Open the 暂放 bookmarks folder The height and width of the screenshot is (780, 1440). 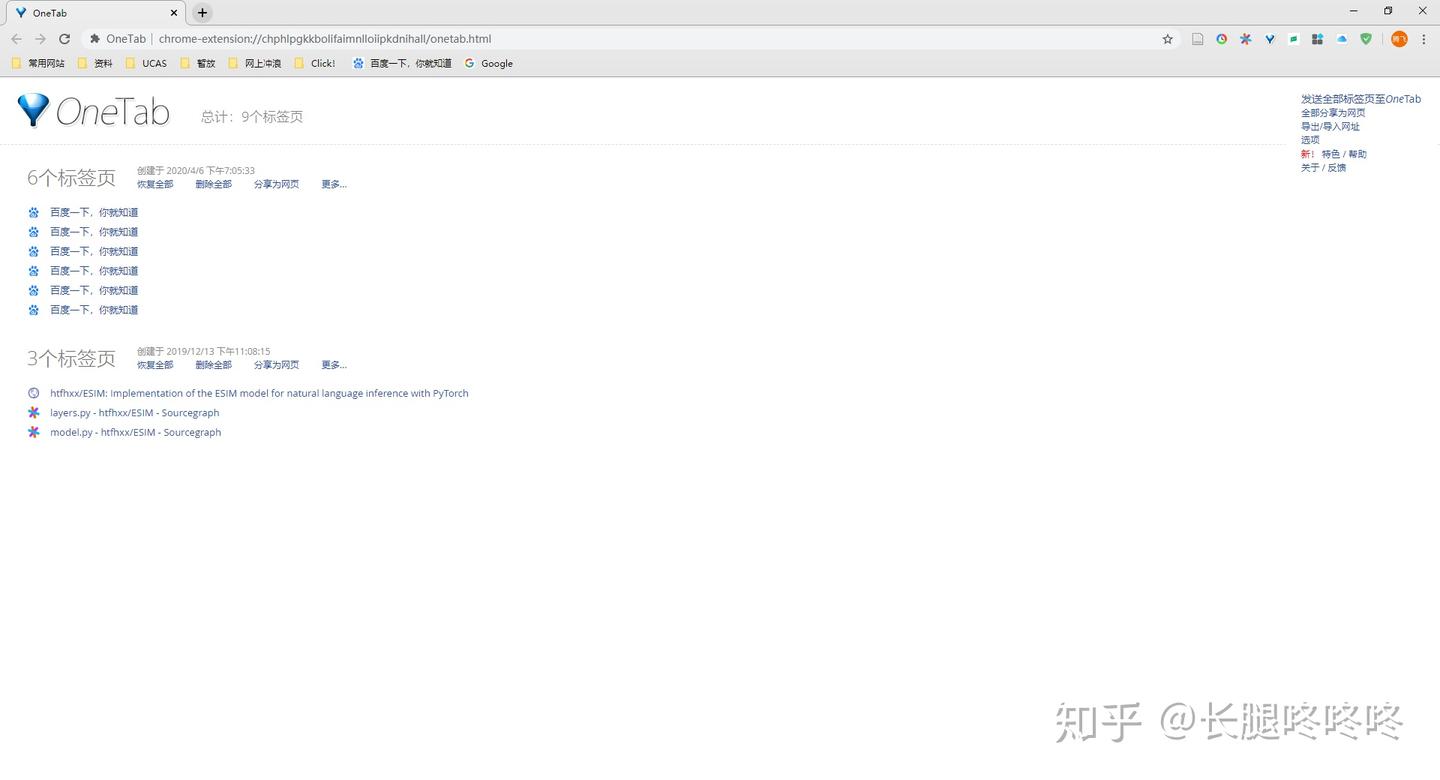tap(198, 63)
